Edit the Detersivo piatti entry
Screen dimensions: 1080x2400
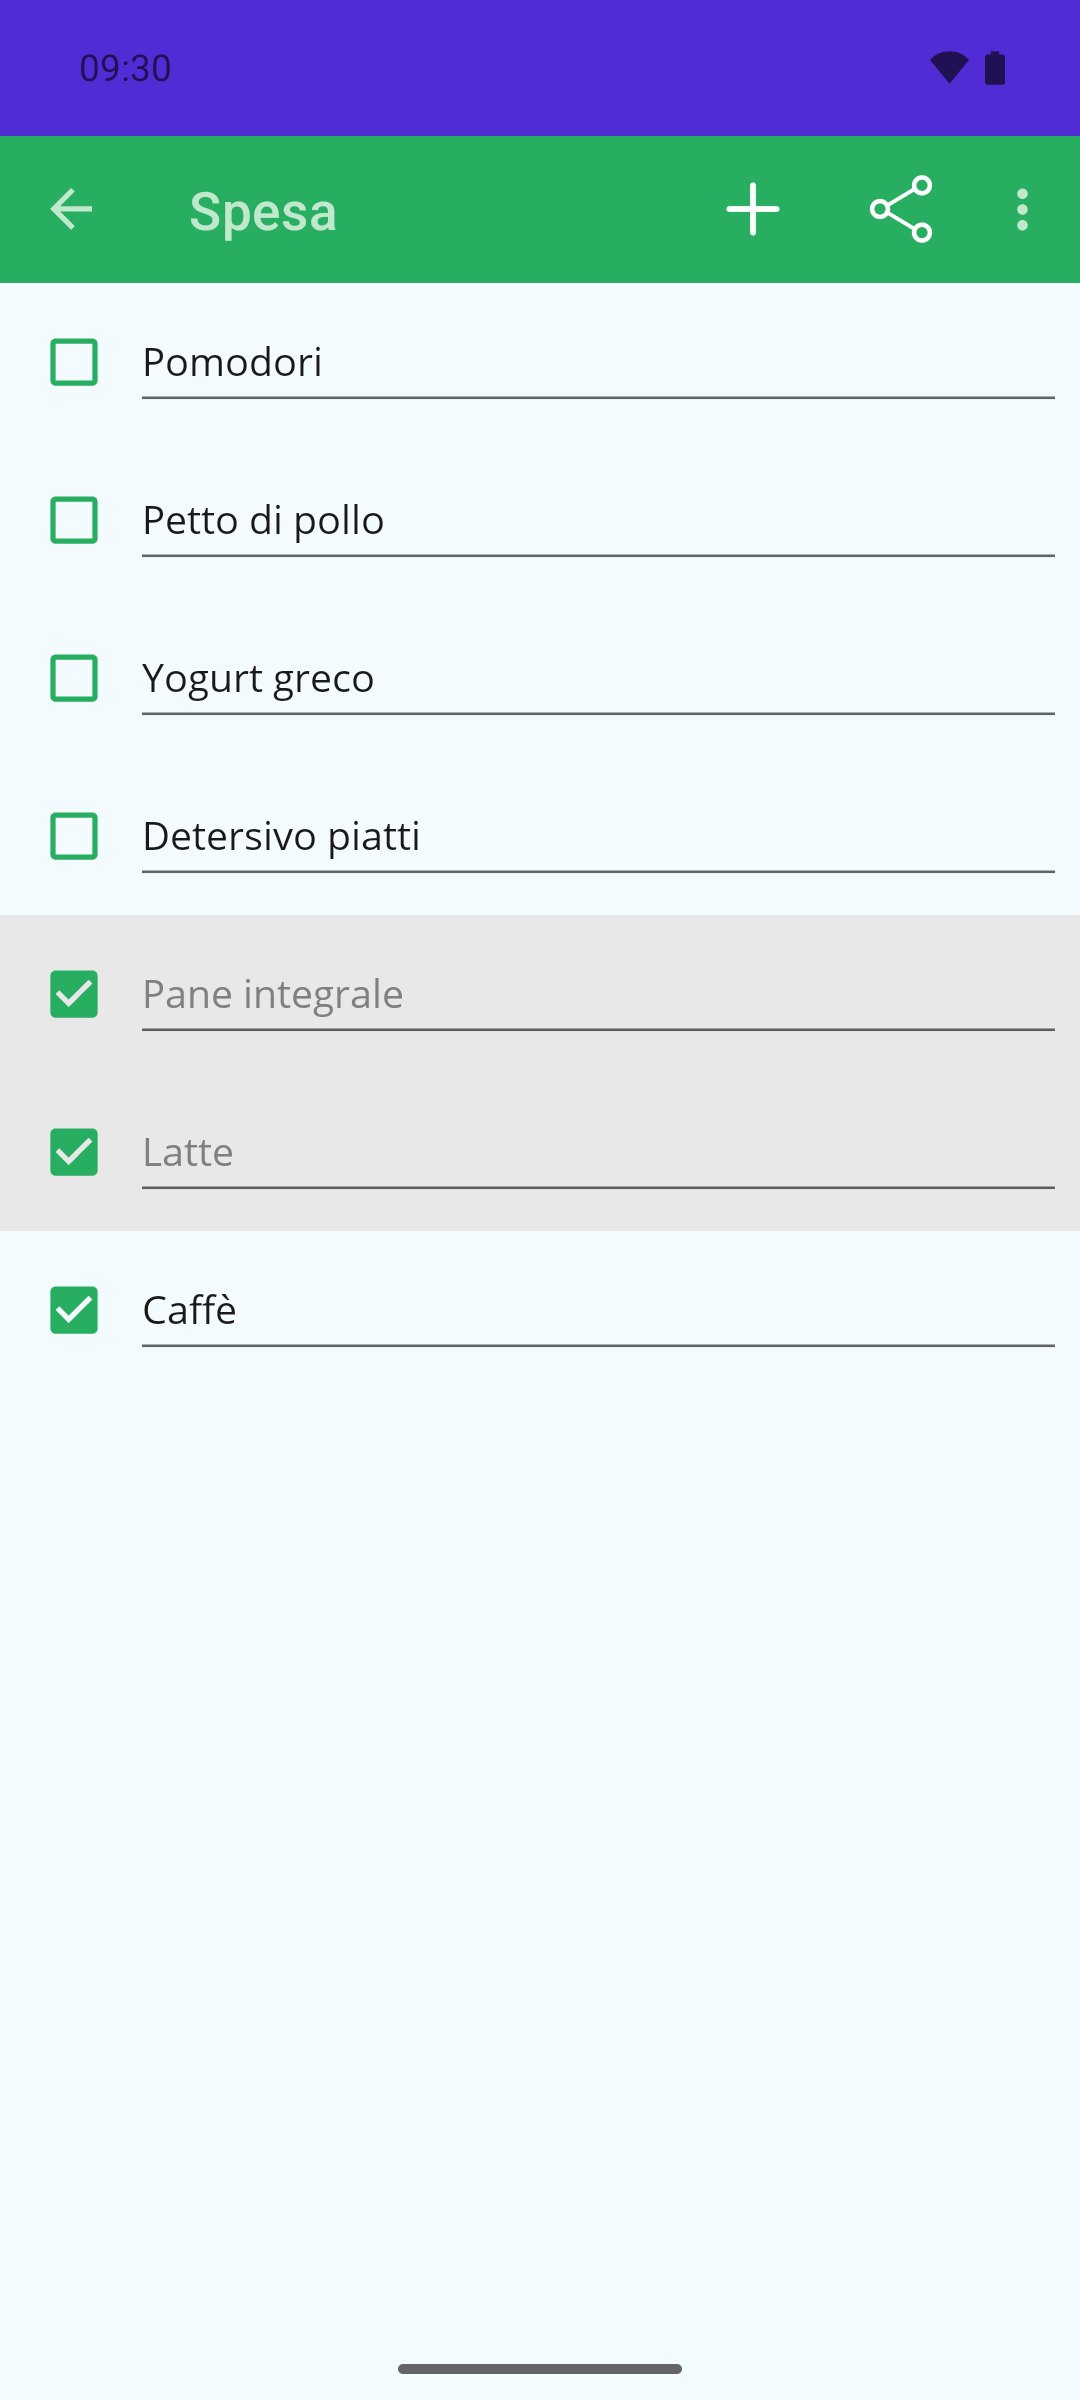pos(598,837)
